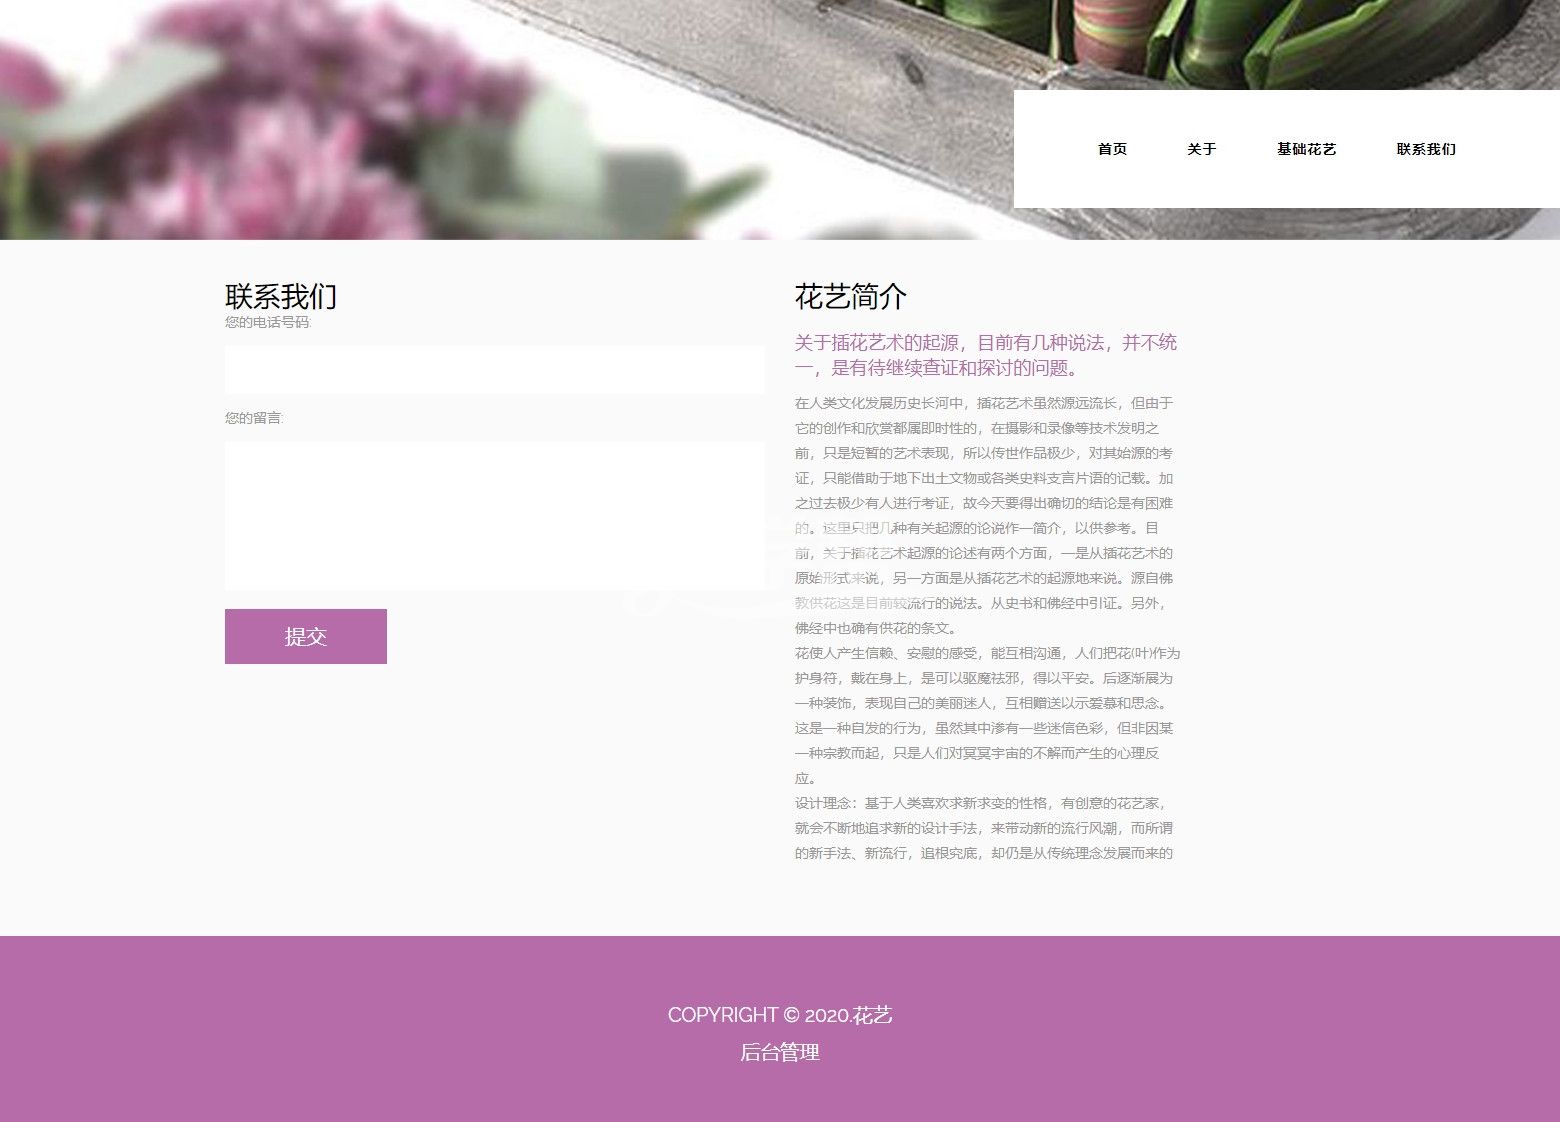This screenshot has width=1560, height=1122.
Task: Open the 首页 navigation item
Action: (1112, 149)
